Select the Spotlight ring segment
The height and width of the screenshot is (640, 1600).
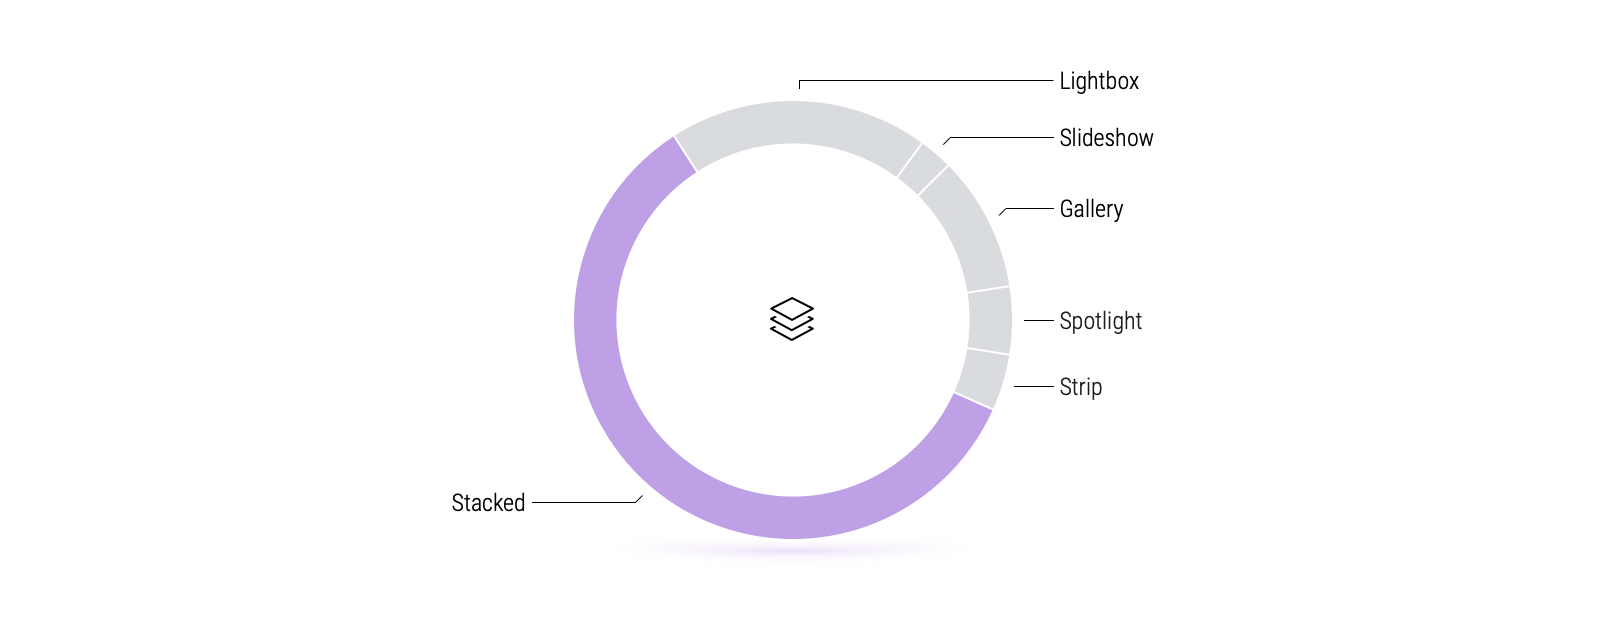coord(990,320)
